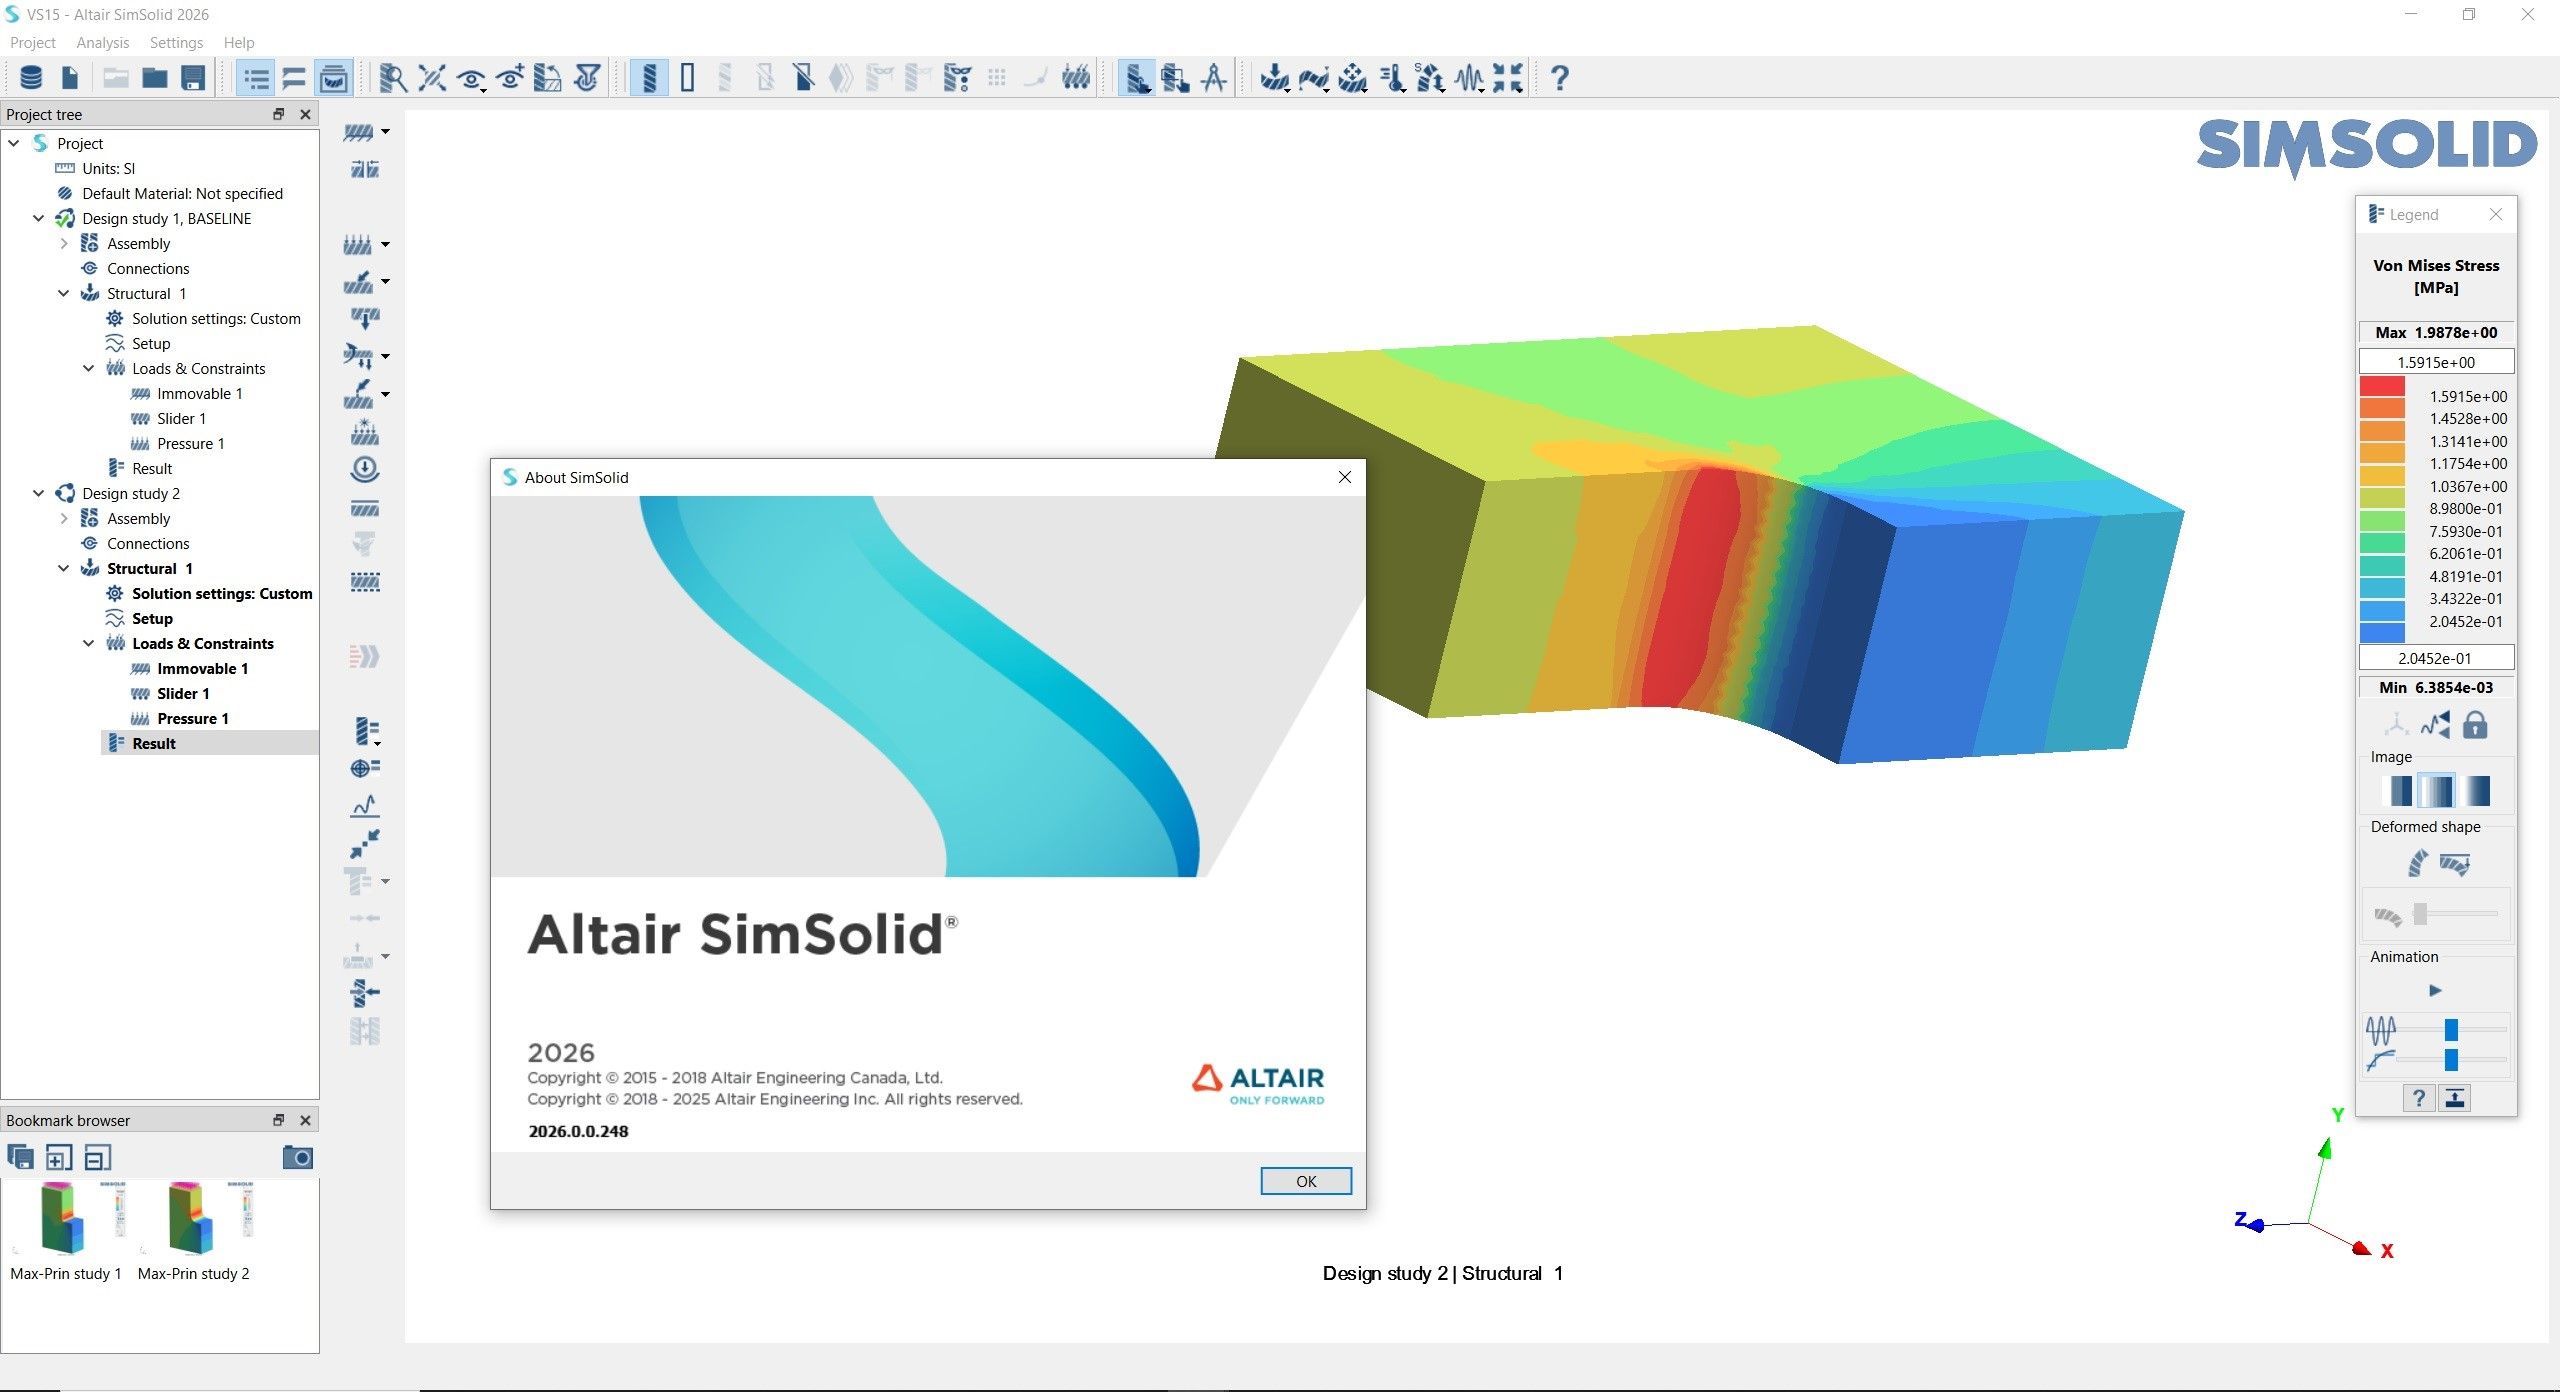Open the Legend lock icon
Viewport: 2560px width, 1392px height.
pos(2476,724)
